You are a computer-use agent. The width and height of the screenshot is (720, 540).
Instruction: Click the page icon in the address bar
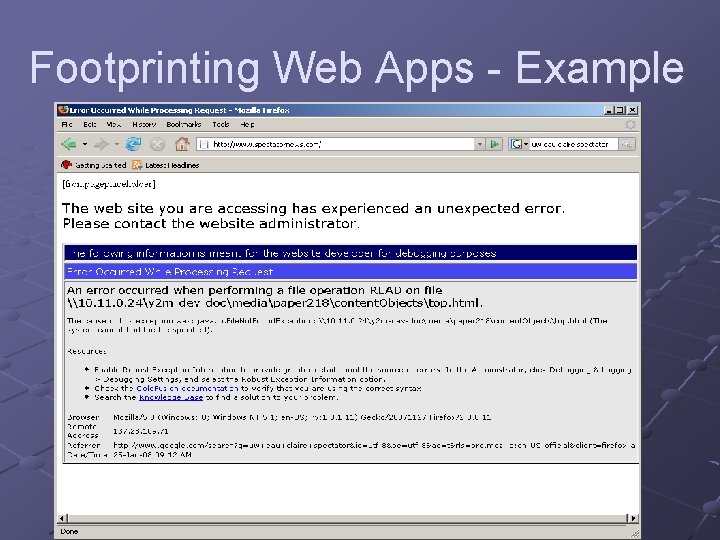tap(205, 144)
